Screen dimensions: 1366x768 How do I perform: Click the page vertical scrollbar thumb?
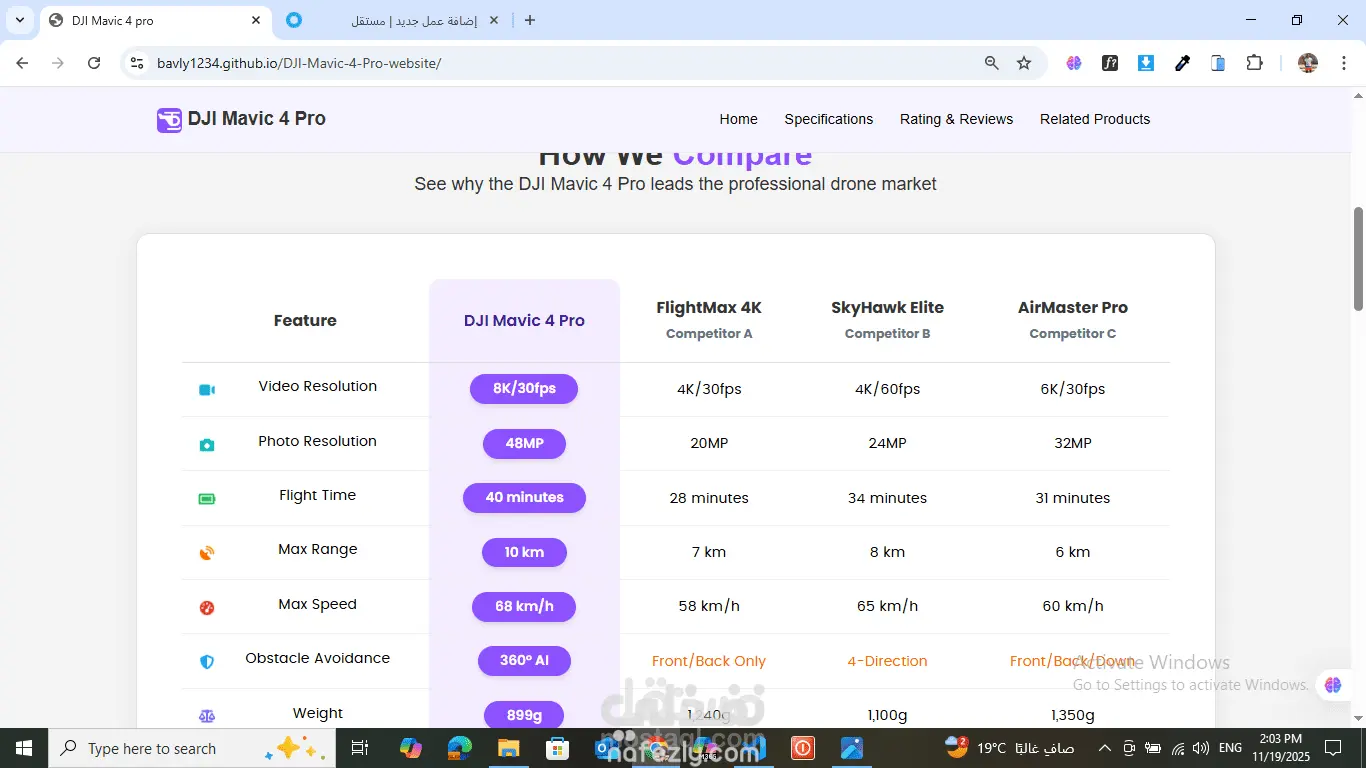pos(1358,258)
